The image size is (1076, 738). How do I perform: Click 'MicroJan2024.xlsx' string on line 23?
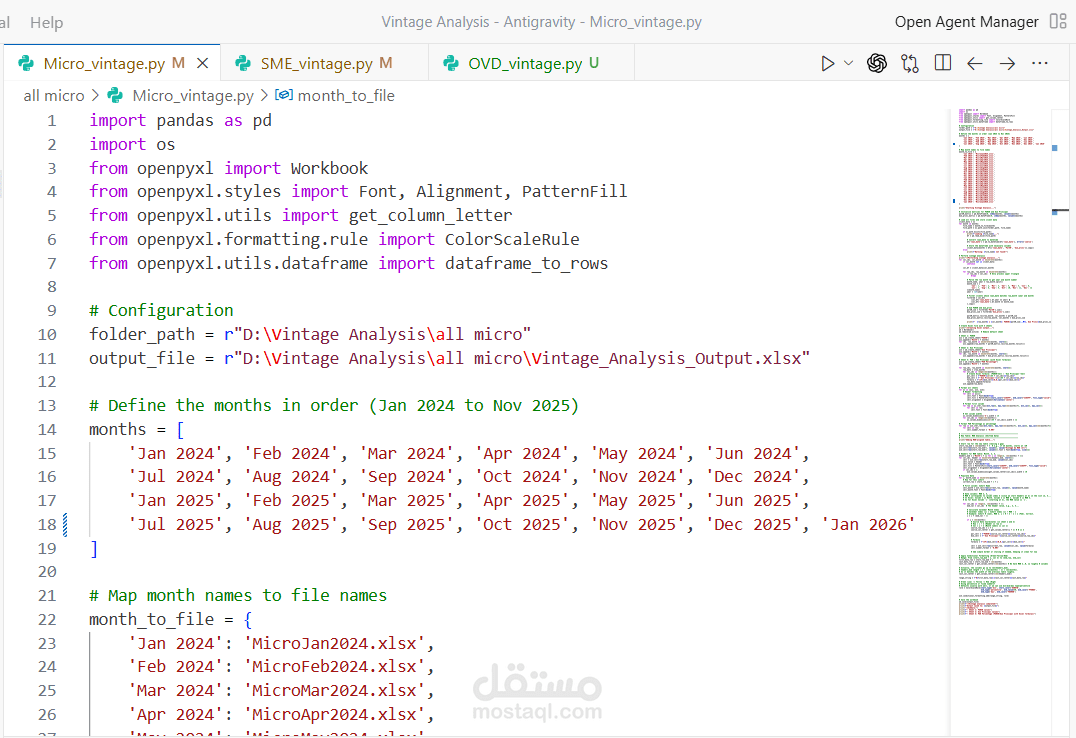click(334, 644)
